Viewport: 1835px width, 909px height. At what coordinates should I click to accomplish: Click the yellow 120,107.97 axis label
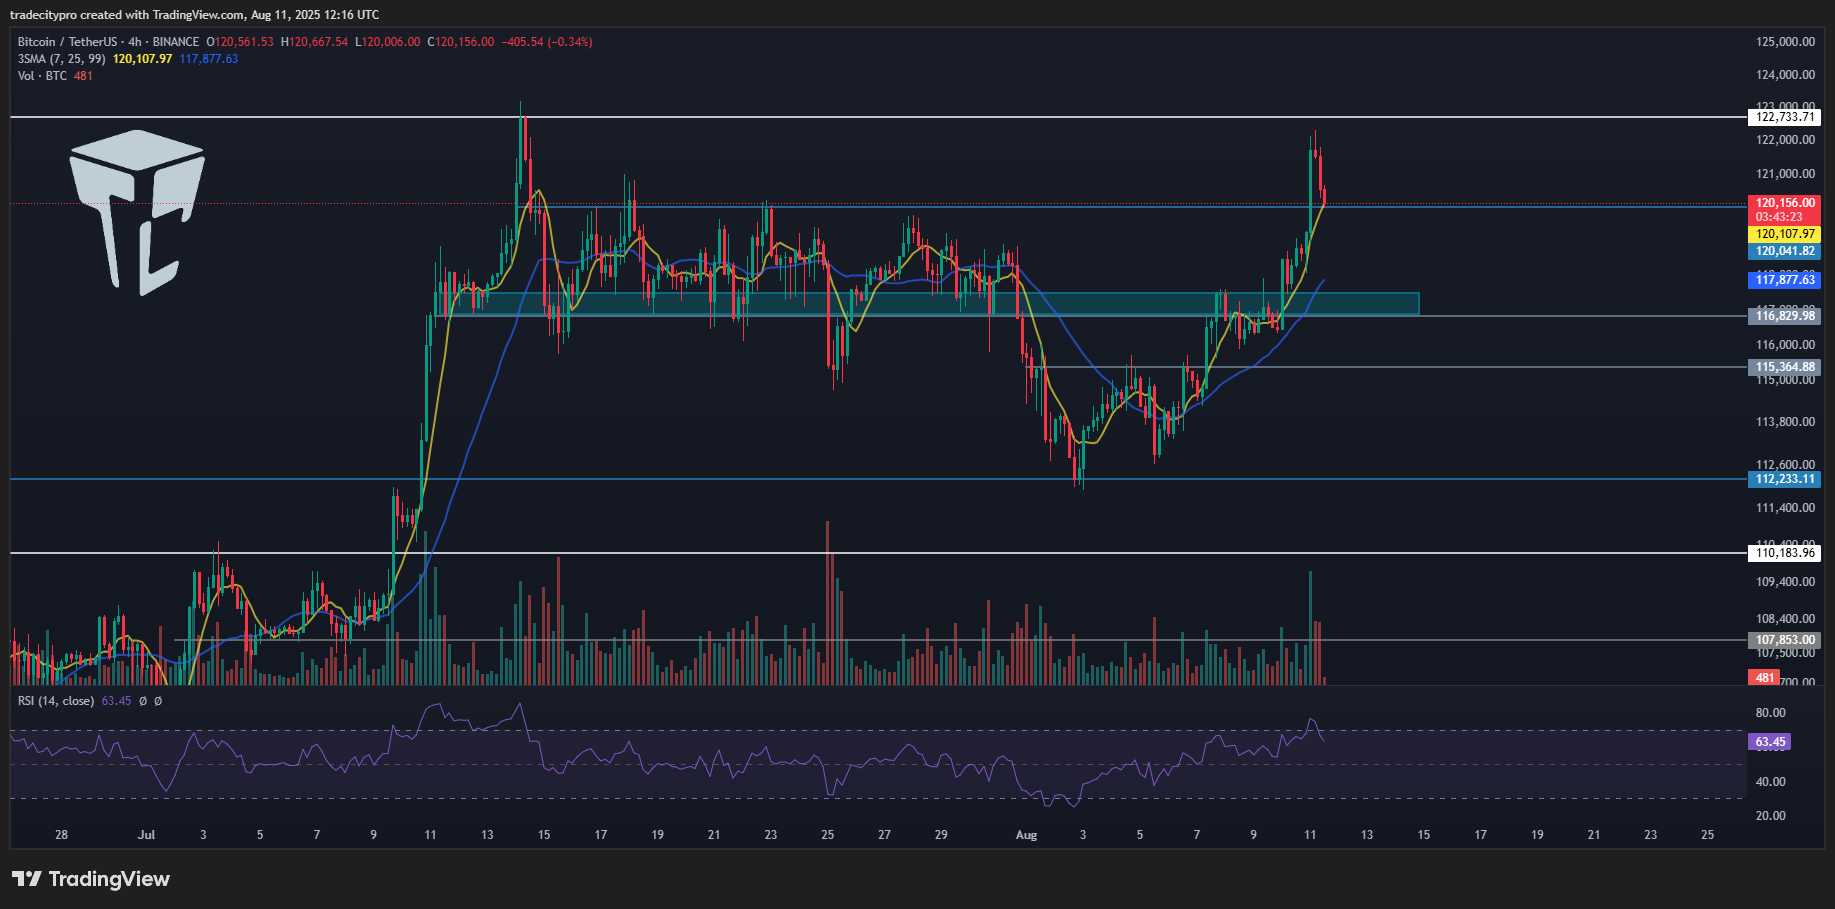pos(1785,234)
